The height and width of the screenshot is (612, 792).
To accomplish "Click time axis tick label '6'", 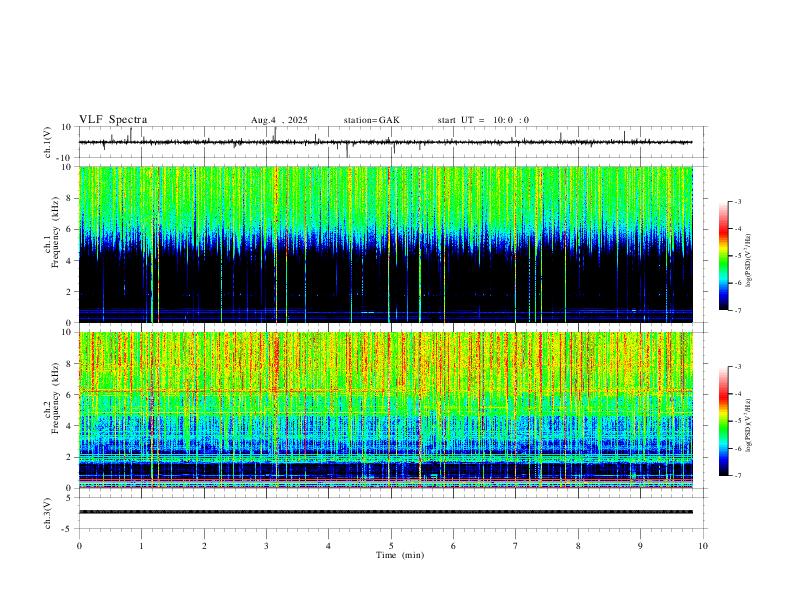I will tap(453, 546).
